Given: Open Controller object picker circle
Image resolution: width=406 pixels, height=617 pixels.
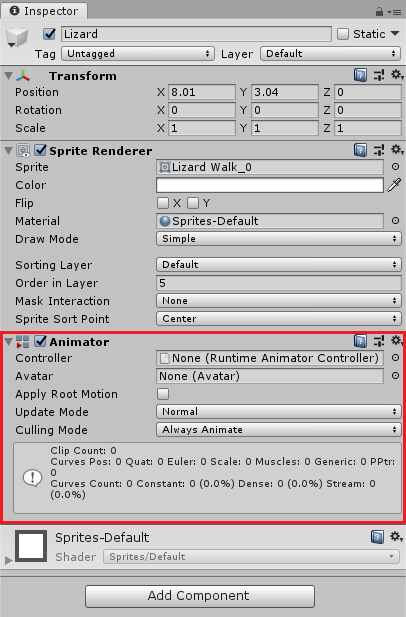Looking at the screenshot, I should (x=395, y=358).
